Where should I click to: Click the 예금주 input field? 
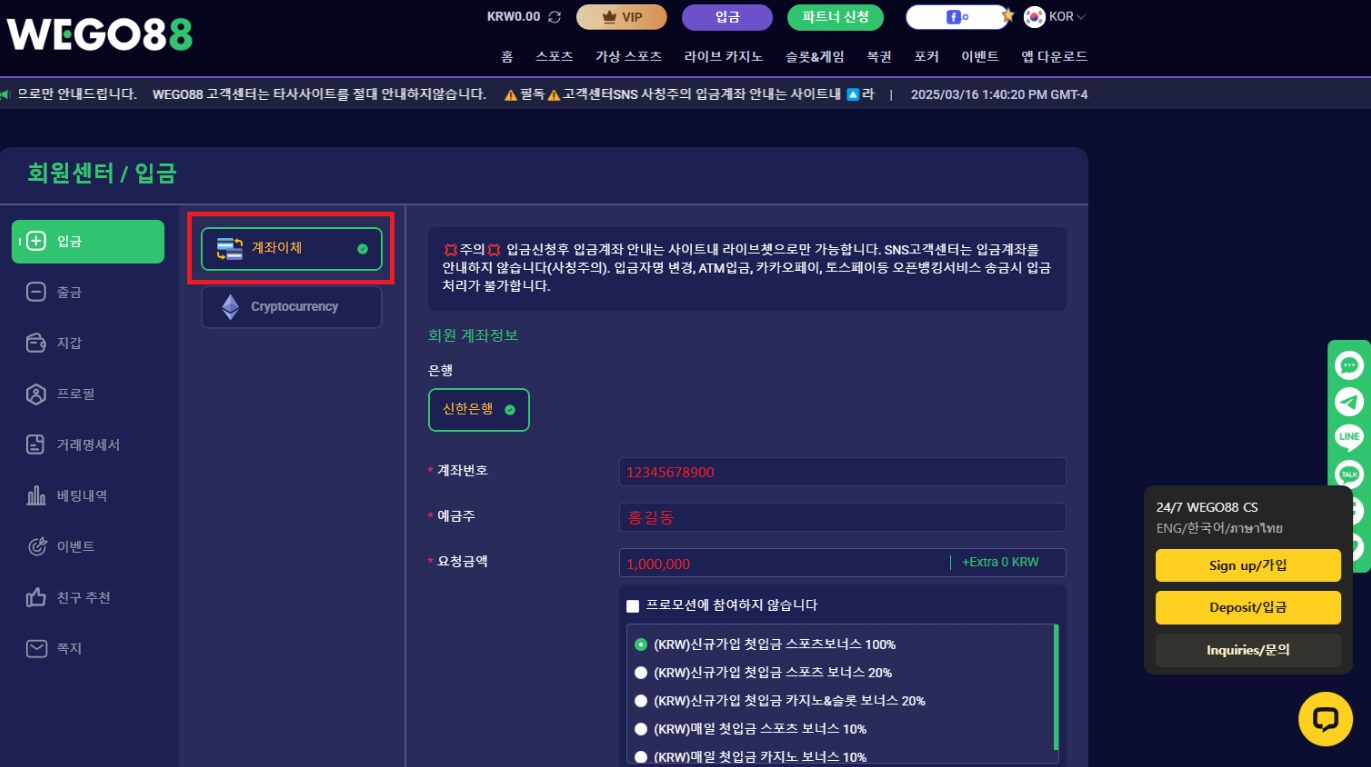click(842, 518)
